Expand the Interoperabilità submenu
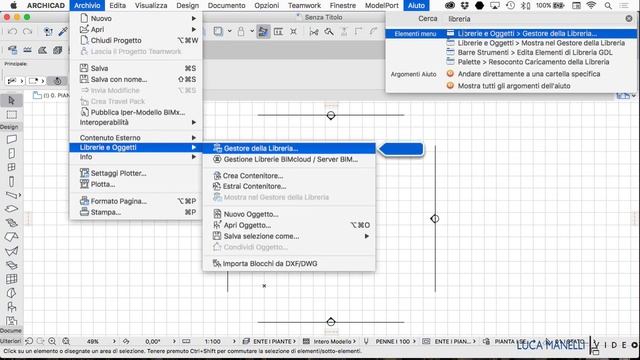This screenshot has width=640, height=360. point(136,122)
